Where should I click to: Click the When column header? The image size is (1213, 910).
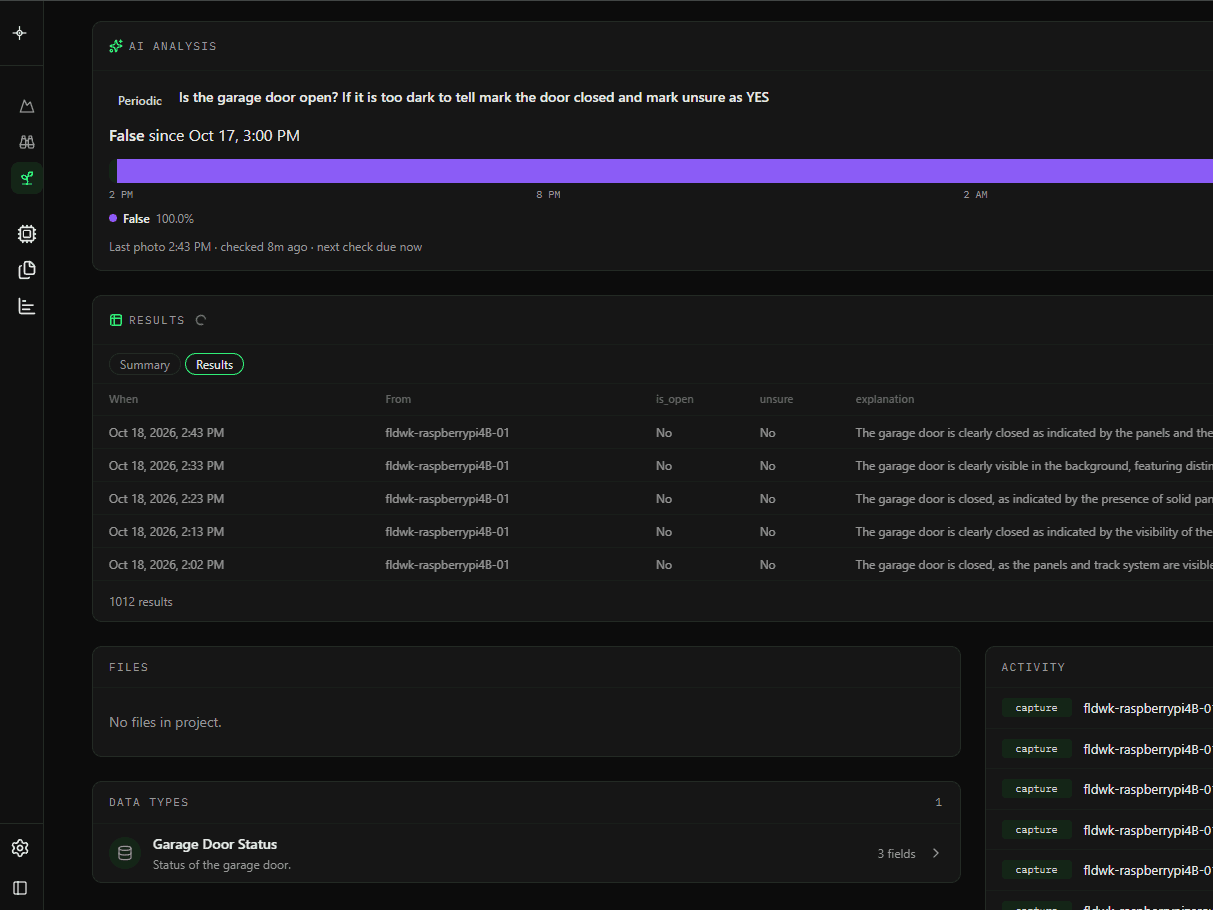tap(124, 399)
